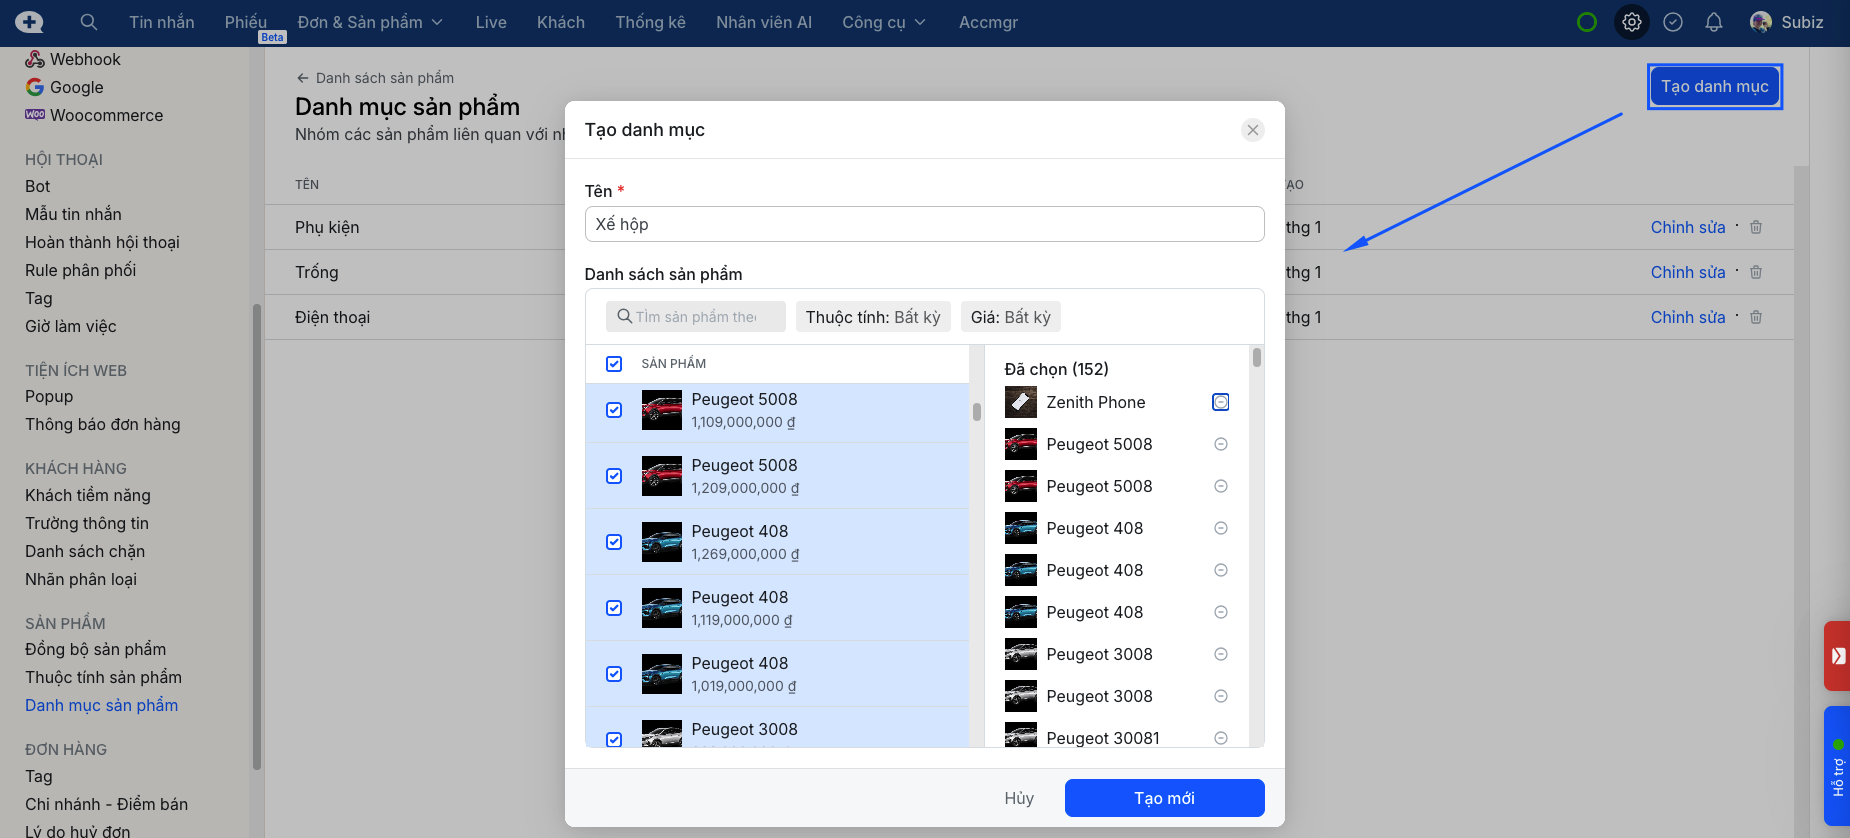
Task: Click the Tên input field with Xế hộp
Action: tap(924, 224)
